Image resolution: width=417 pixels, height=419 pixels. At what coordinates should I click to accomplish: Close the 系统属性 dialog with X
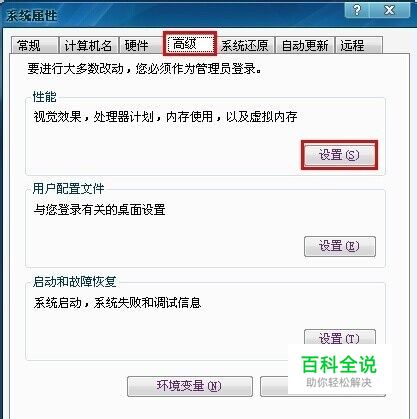pos(390,10)
